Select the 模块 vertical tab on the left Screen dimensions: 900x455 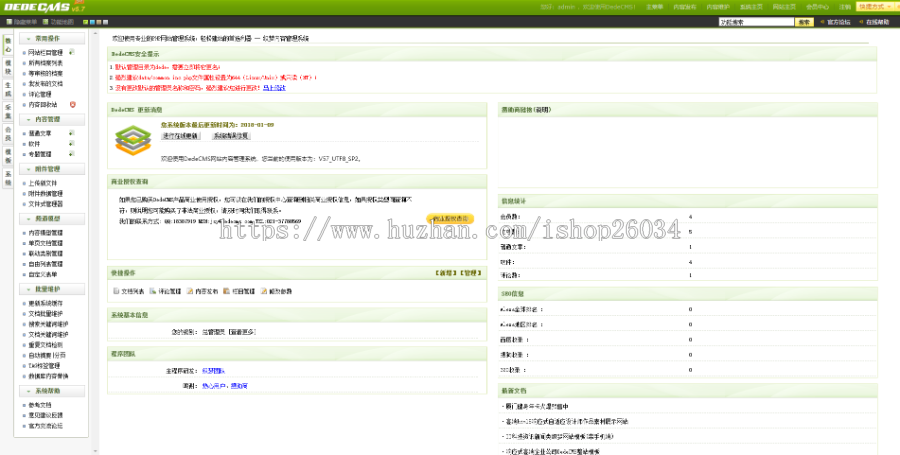tap(8, 67)
